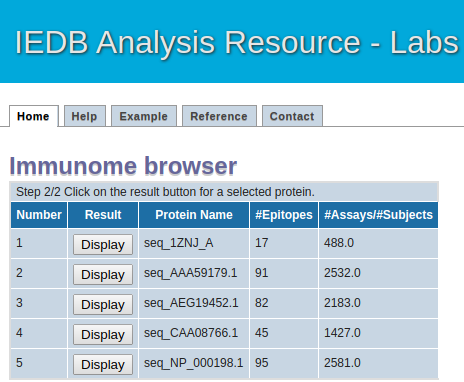Image resolution: width=464 pixels, height=382 pixels.
Task: Click the Protein Name column header
Action: tap(194, 215)
